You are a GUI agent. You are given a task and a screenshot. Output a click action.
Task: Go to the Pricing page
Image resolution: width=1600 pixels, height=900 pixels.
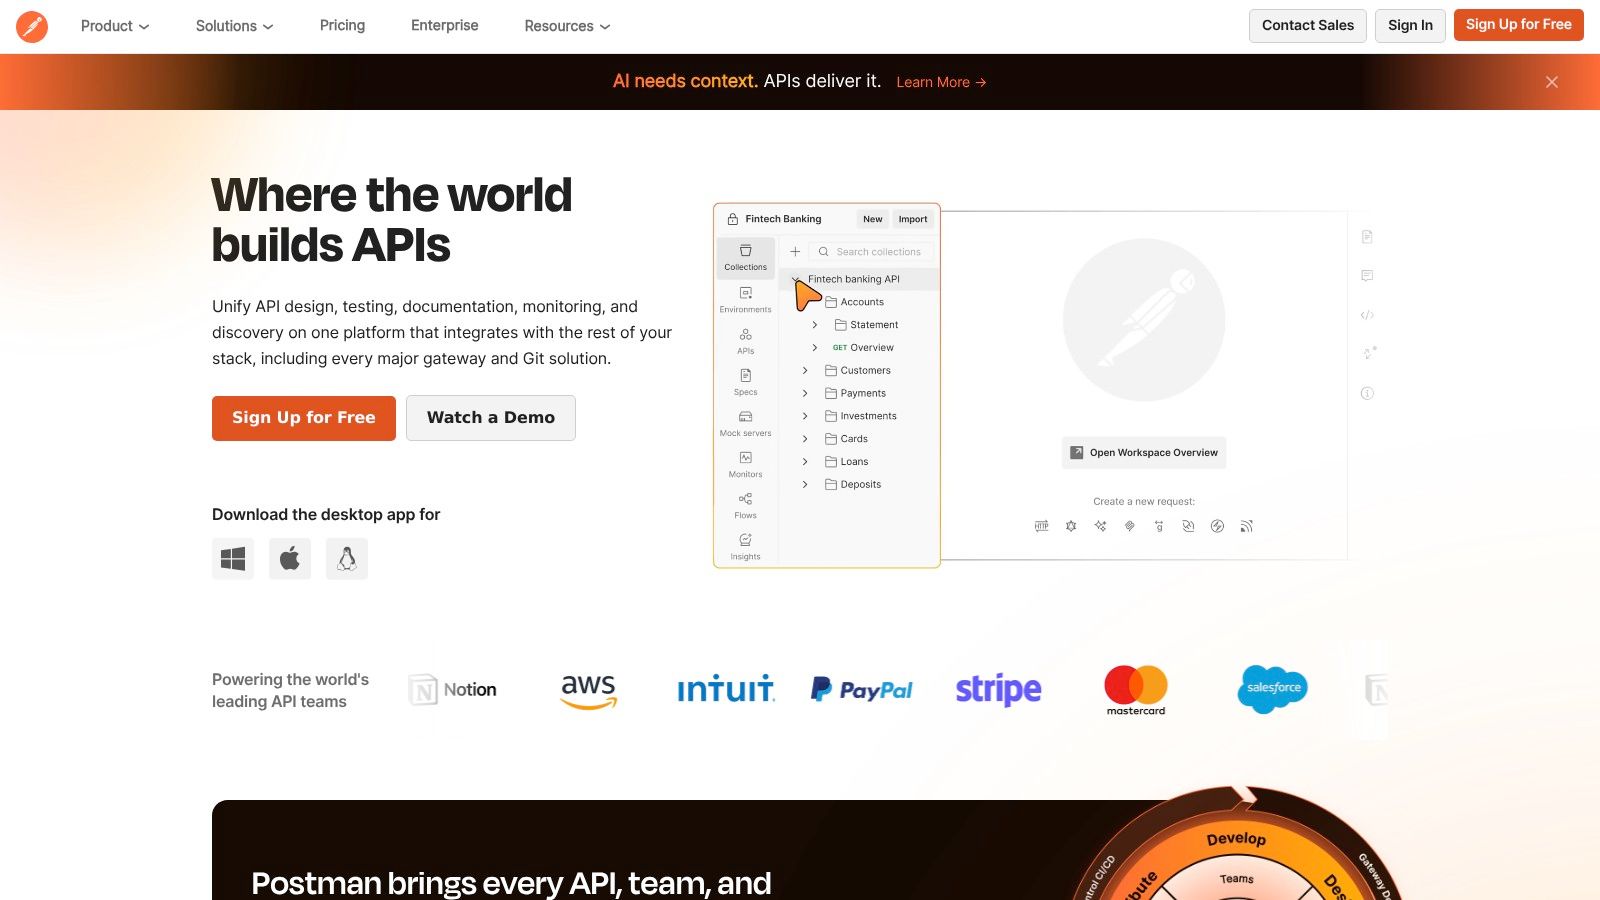click(x=342, y=26)
